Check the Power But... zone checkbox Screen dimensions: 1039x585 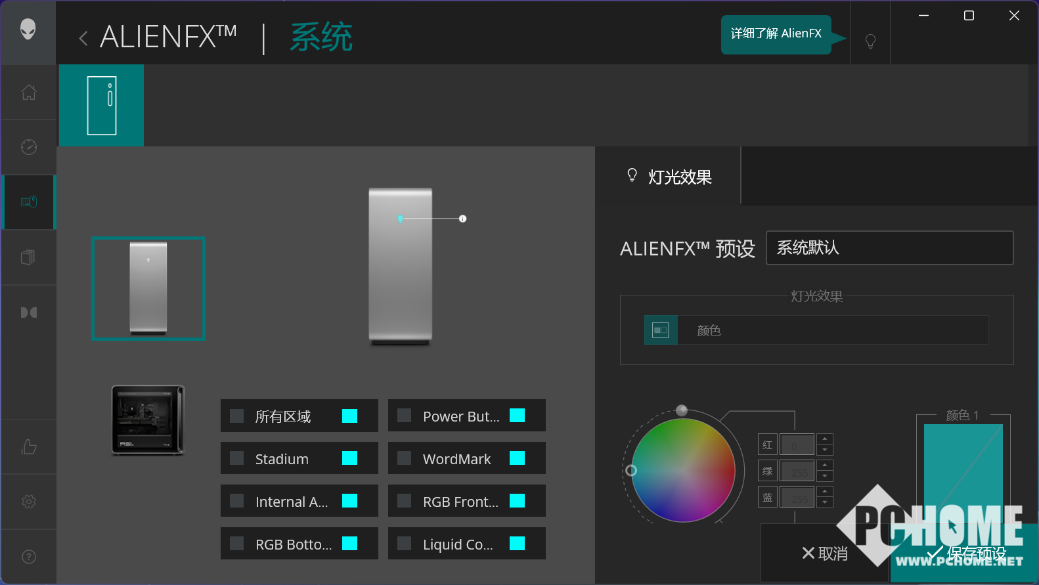tap(404, 416)
